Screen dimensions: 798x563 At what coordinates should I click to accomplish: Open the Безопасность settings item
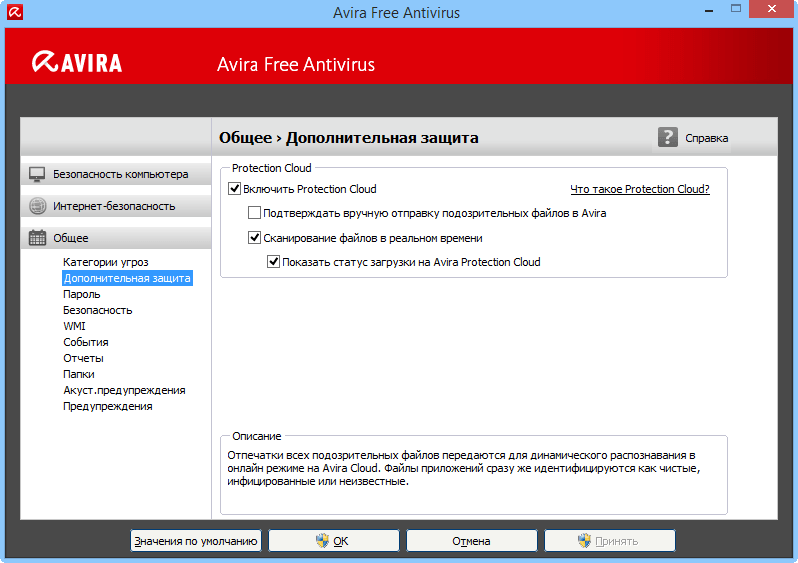(x=97, y=310)
